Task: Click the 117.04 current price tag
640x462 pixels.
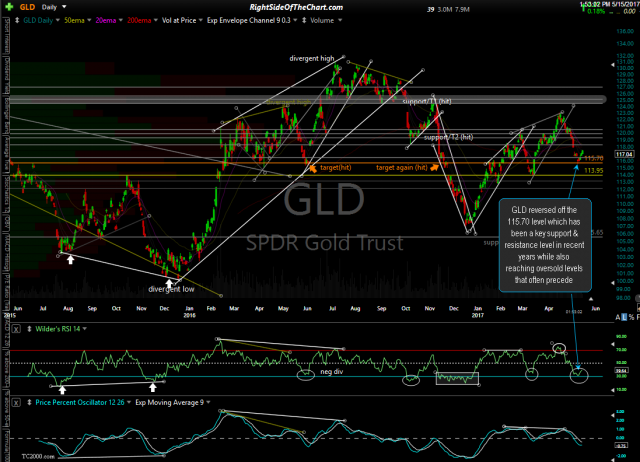Action: point(624,154)
